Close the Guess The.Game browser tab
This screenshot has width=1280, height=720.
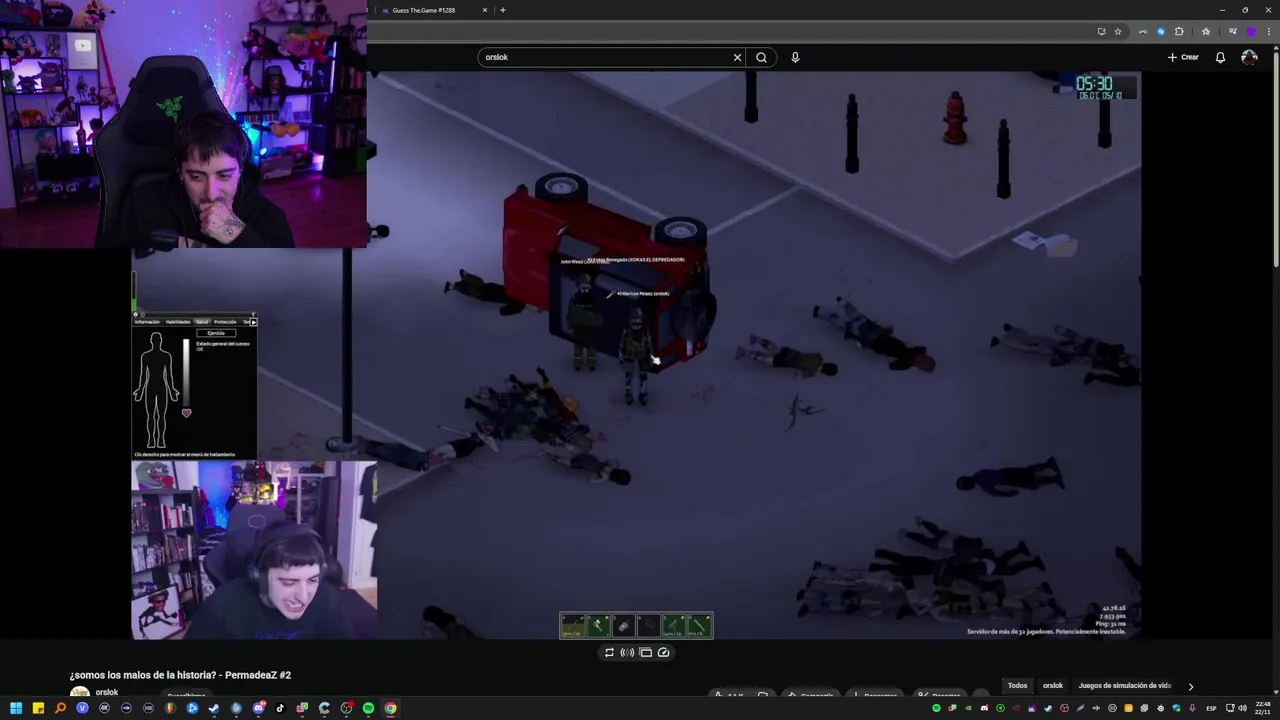tap(485, 10)
